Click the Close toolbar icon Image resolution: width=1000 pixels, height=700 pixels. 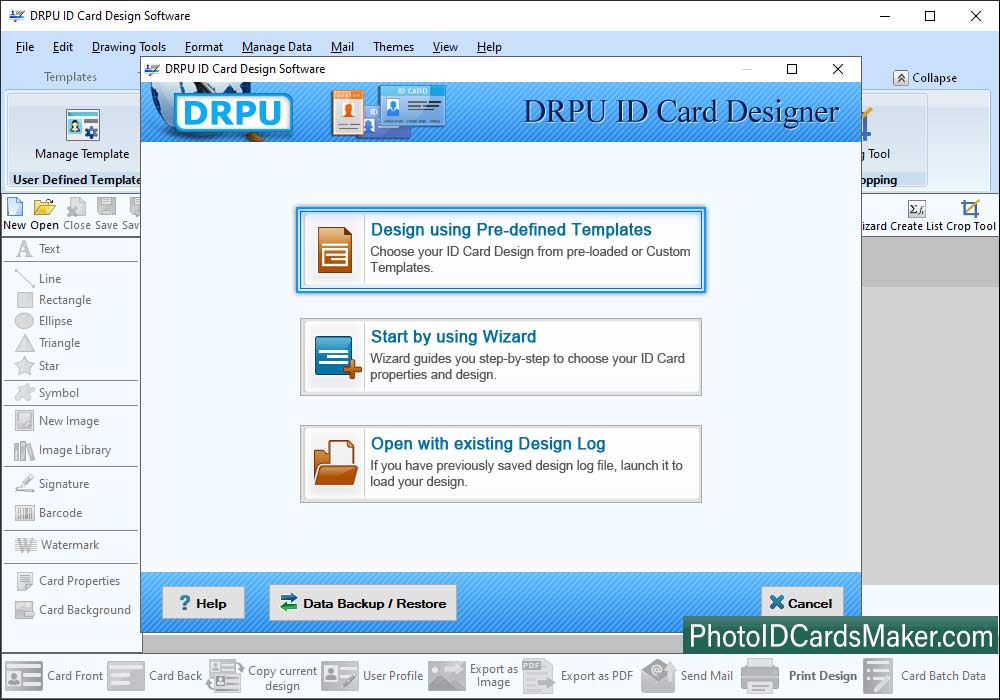(x=77, y=214)
